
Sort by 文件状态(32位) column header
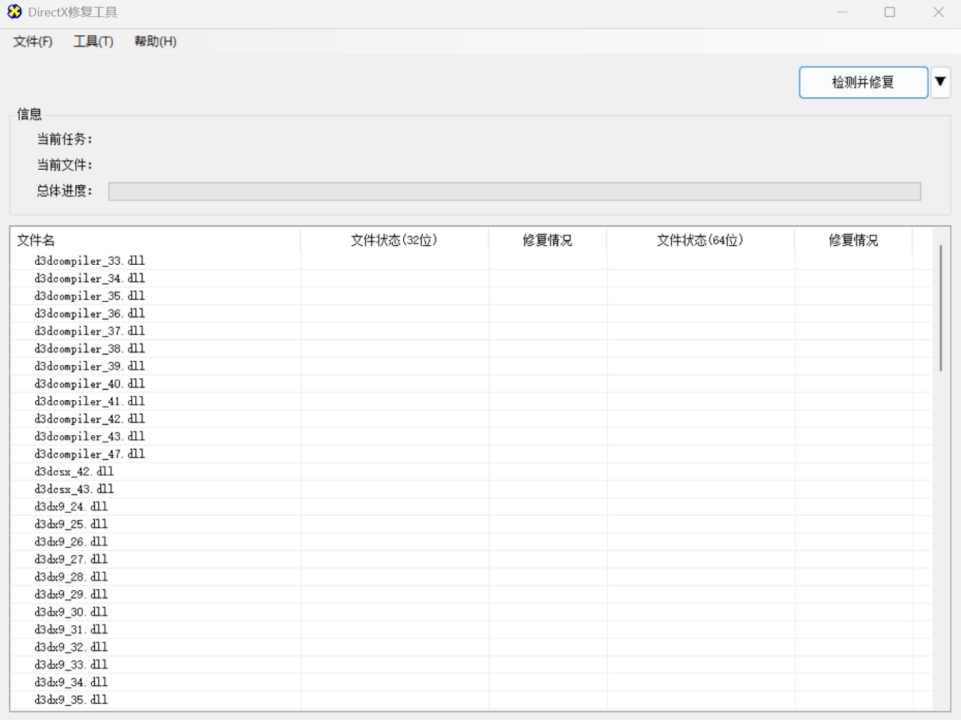pos(394,240)
